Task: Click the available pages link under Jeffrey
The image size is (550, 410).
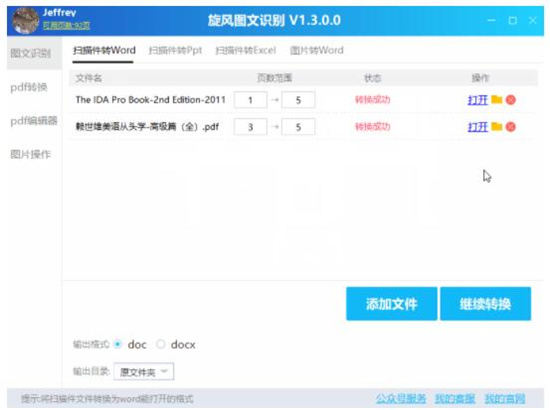Action: click(66, 26)
